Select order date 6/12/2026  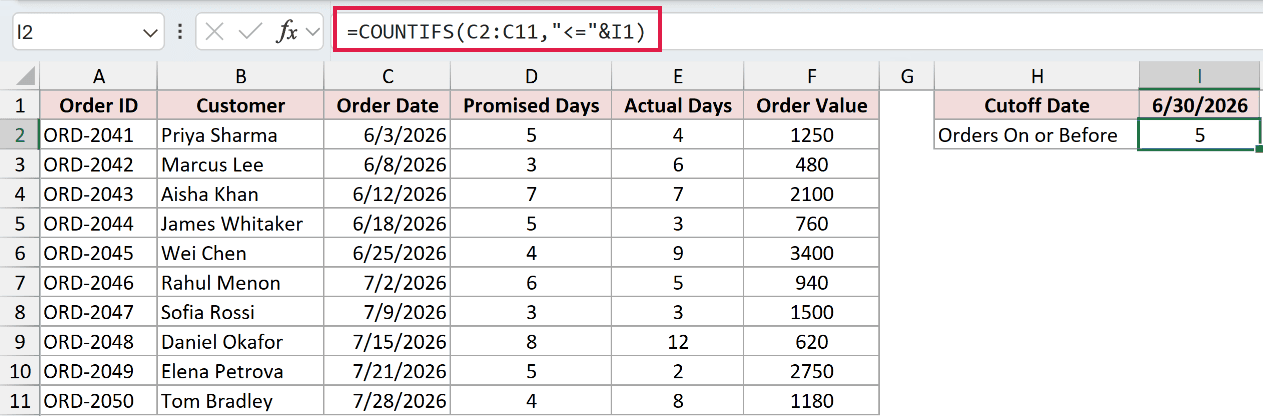coord(387,194)
